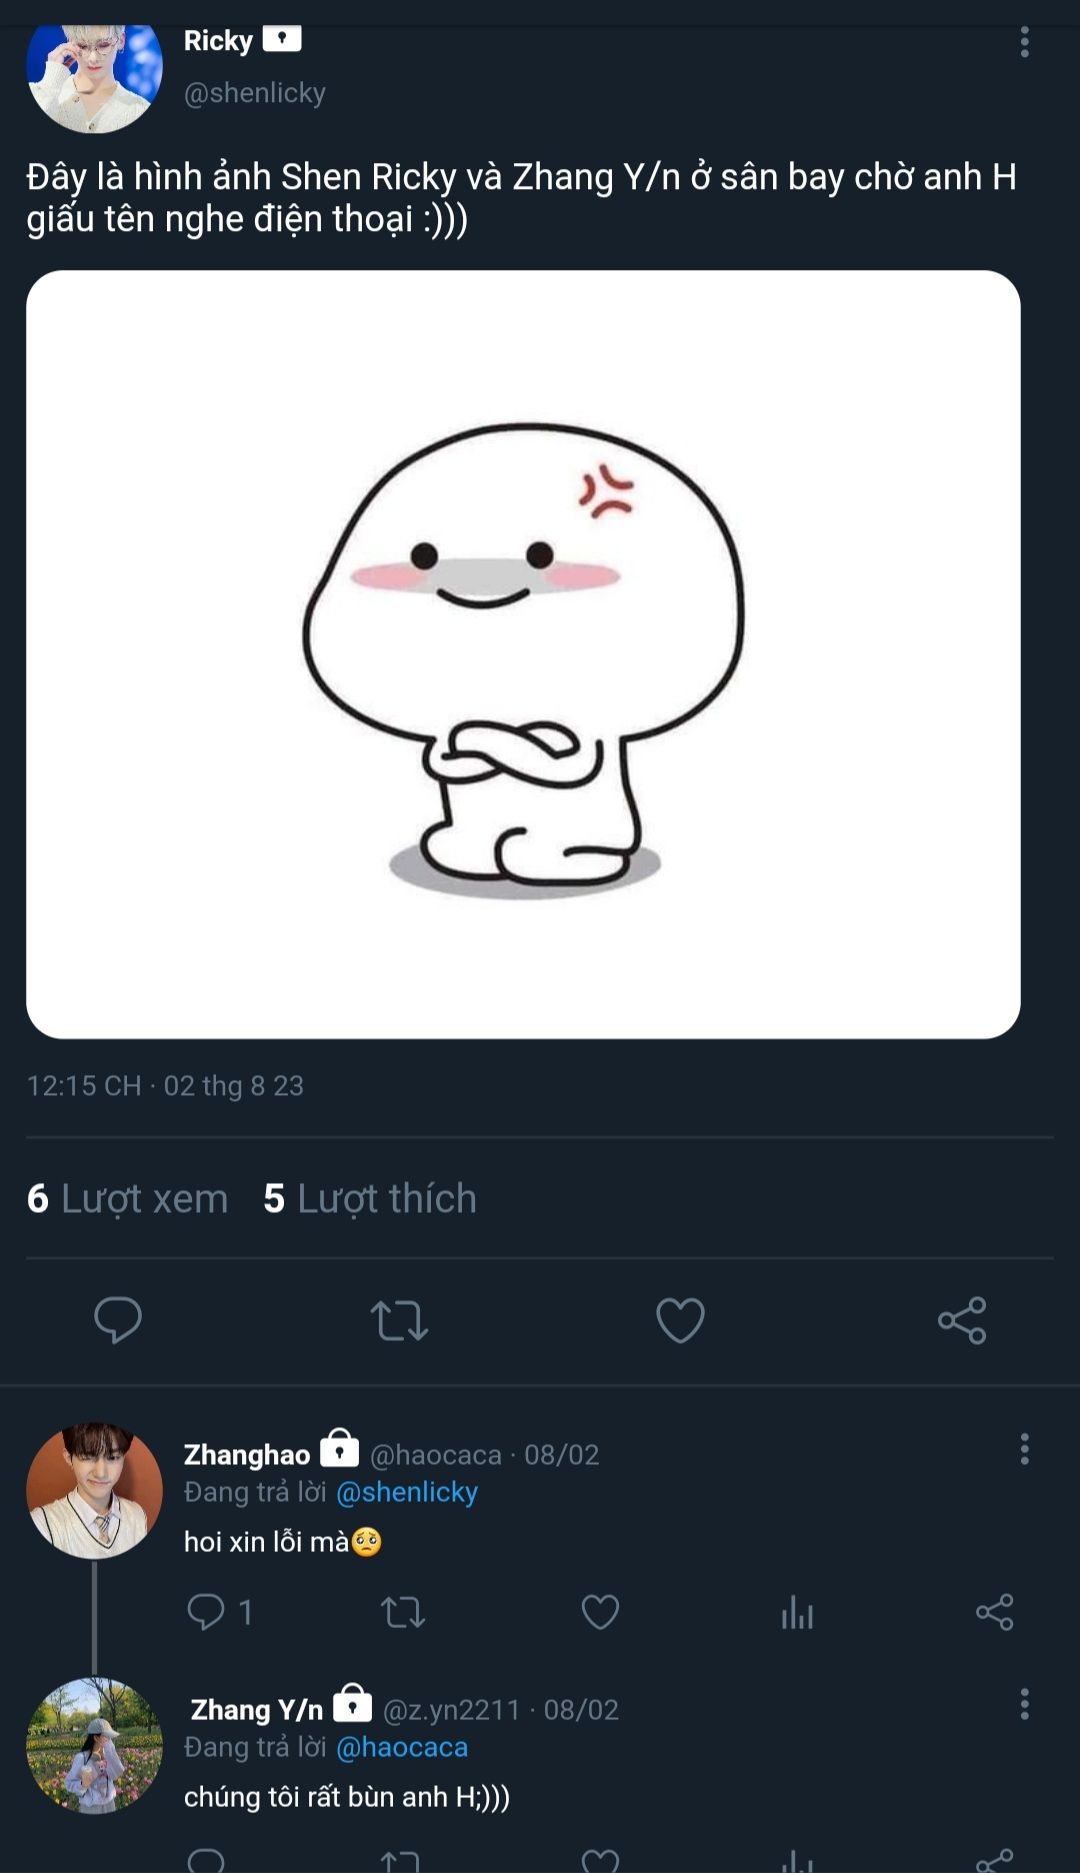1080x1873 pixels.
Task: Open Zhanghao's profile picture
Action: click(x=94, y=1490)
